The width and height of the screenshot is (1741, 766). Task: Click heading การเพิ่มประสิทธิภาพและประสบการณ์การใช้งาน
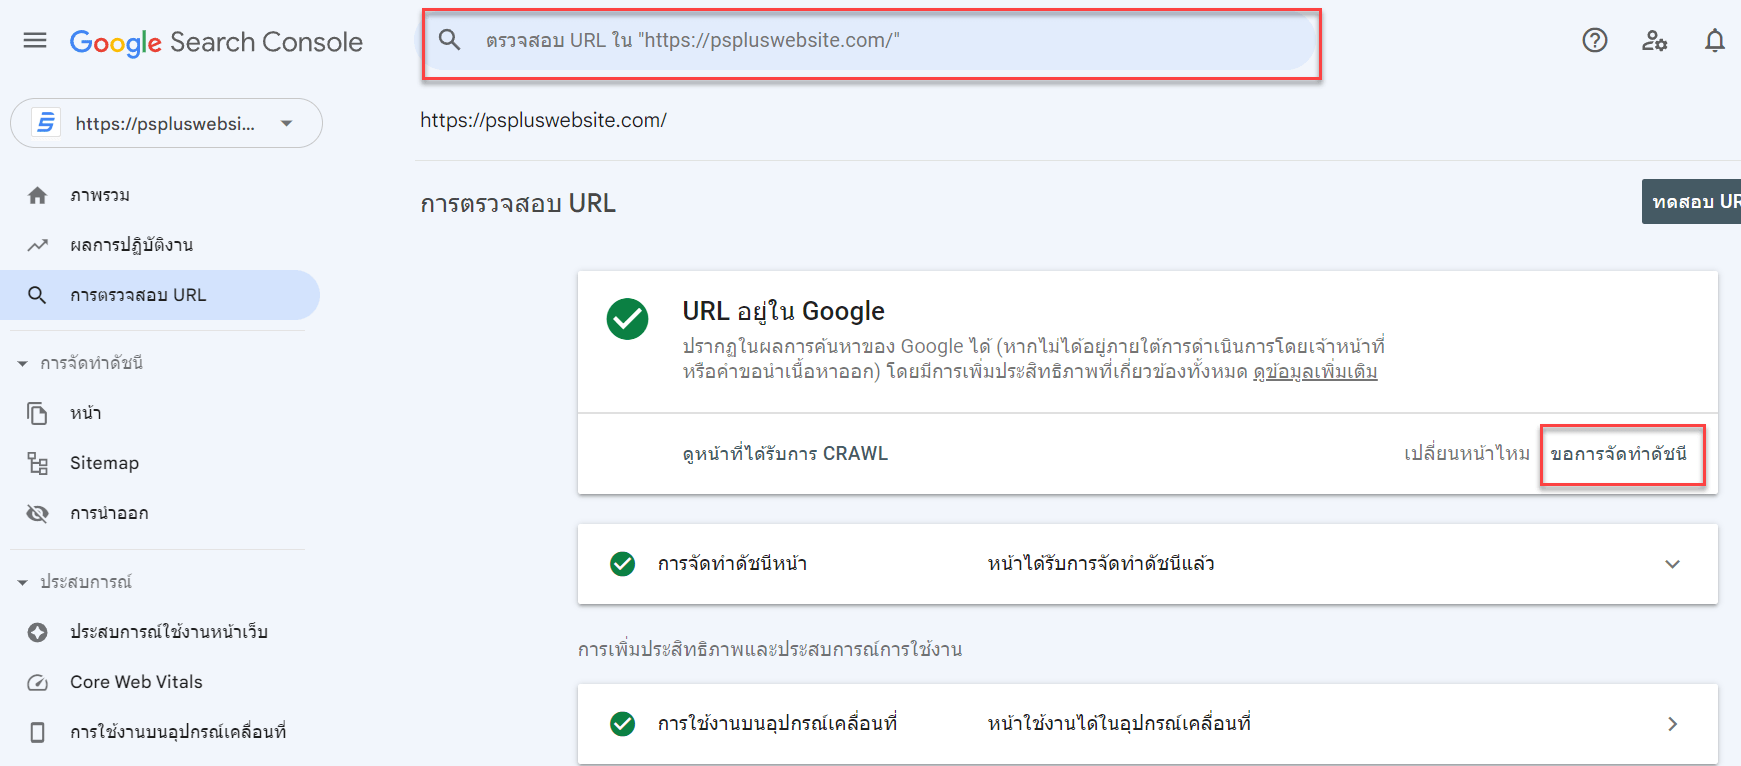[x=770, y=650]
